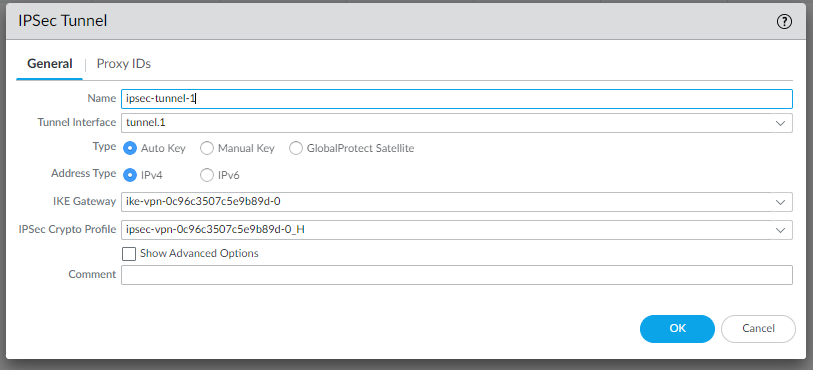Expand the Tunnel Interface dropdown arrow

tap(780, 123)
